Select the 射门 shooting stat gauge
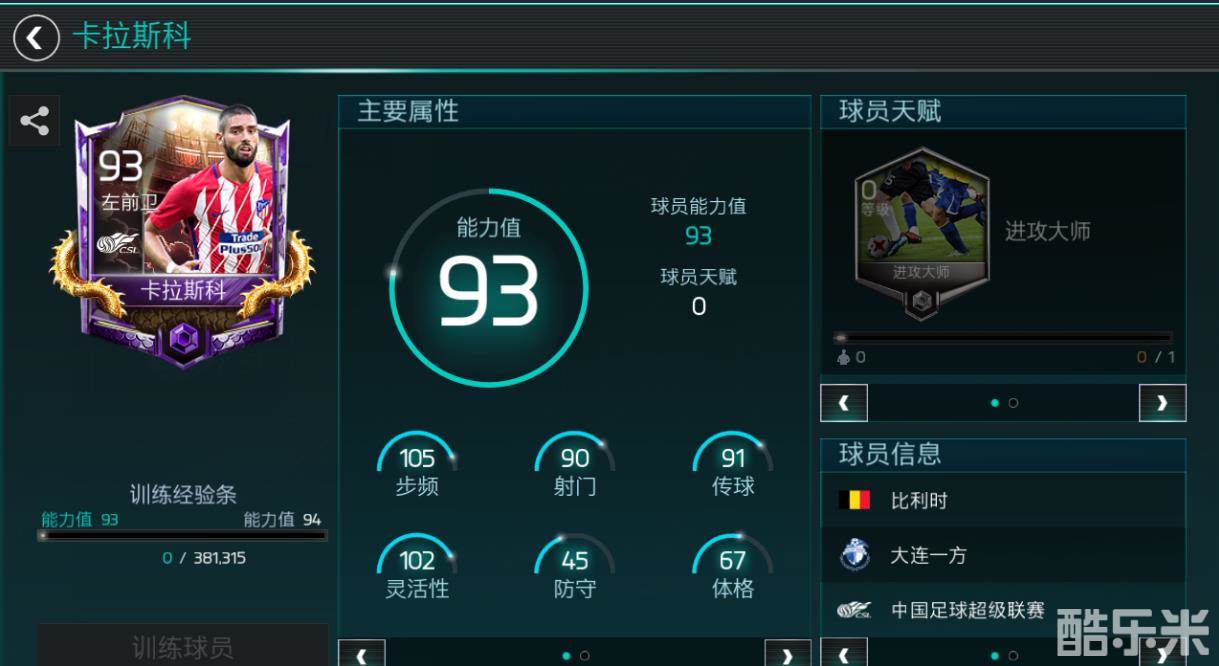This screenshot has width=1219, height=666. (x=575, y=466)
